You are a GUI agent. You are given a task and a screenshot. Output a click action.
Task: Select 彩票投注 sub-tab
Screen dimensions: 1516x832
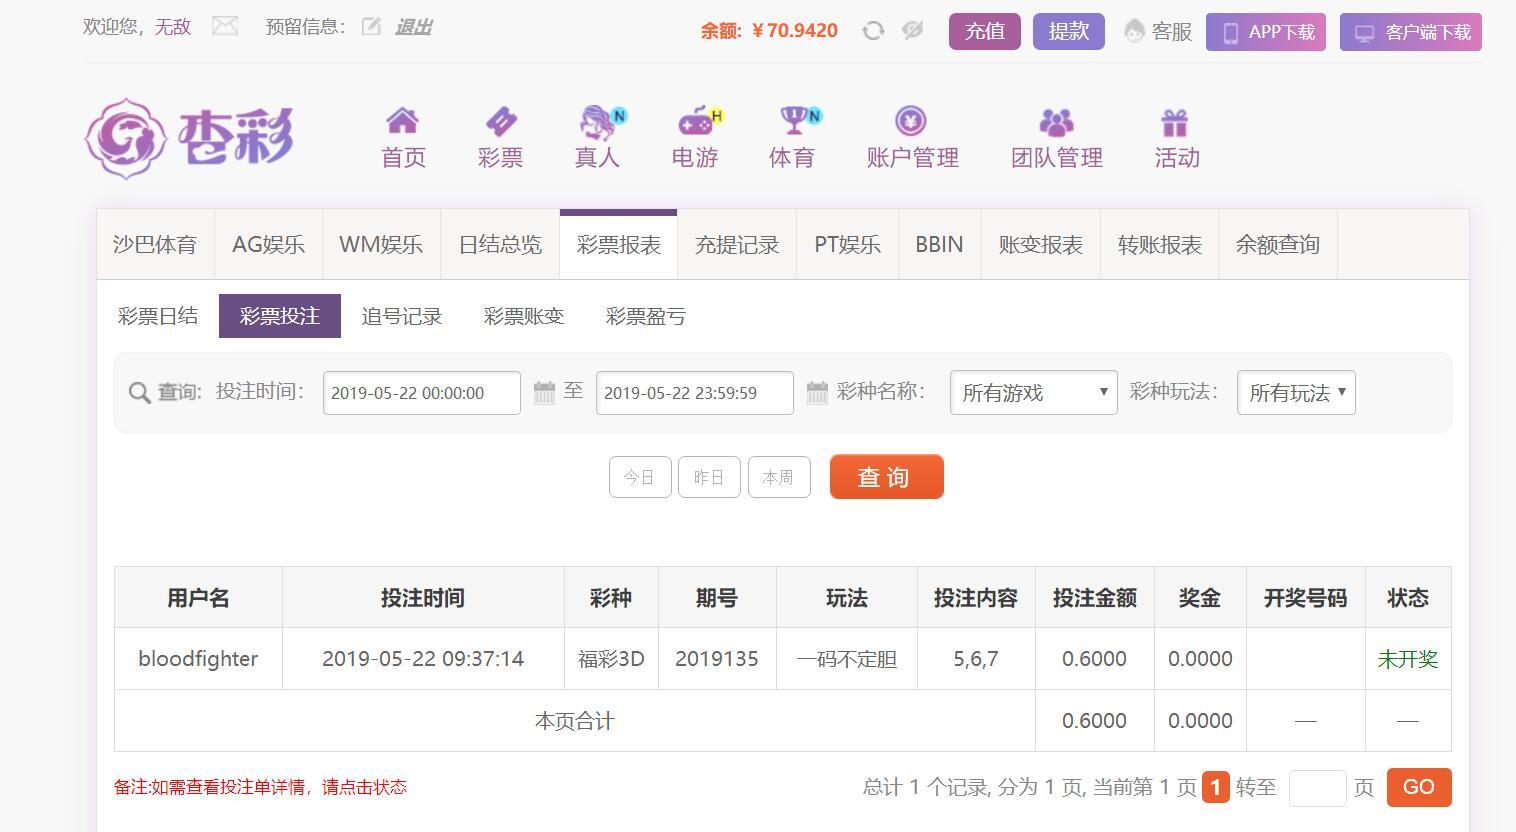[280, 316]
